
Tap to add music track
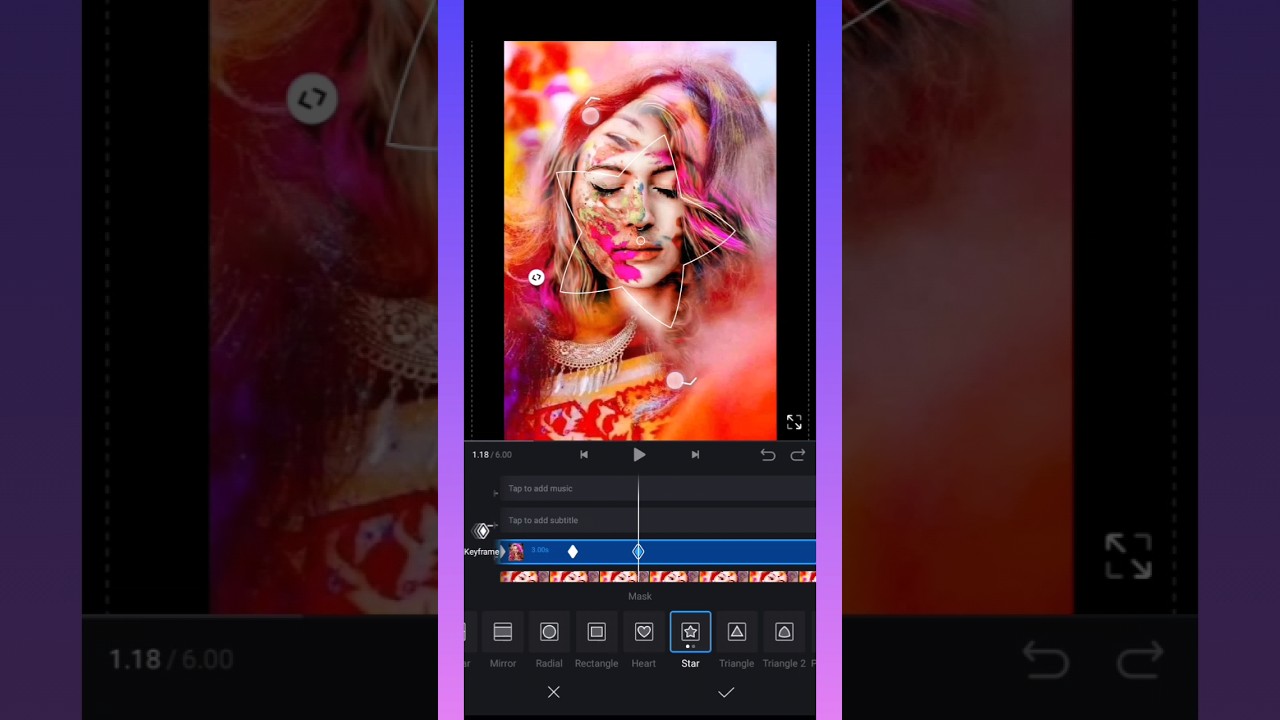658,489
